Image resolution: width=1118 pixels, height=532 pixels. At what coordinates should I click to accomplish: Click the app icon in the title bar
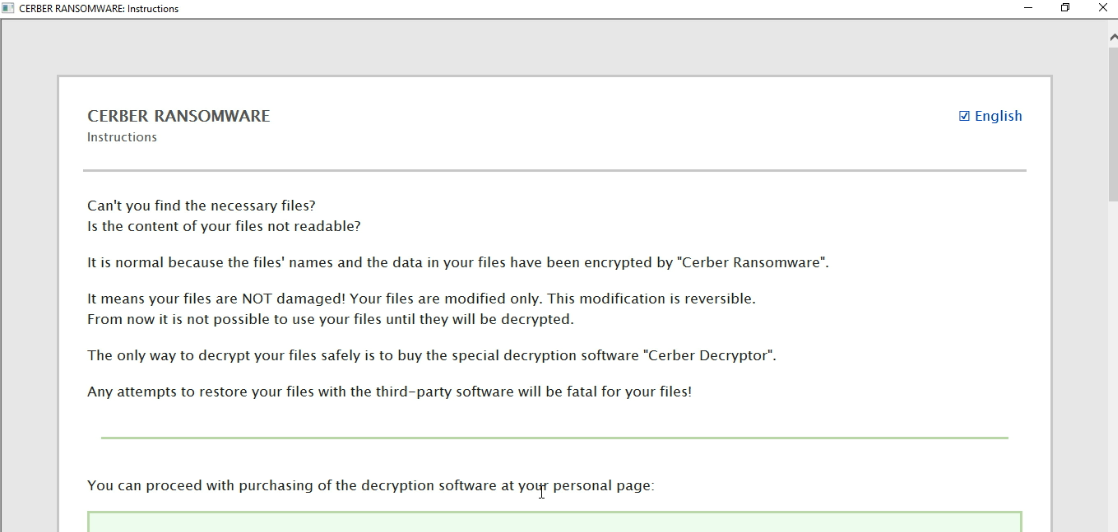[x=8, y=9]
